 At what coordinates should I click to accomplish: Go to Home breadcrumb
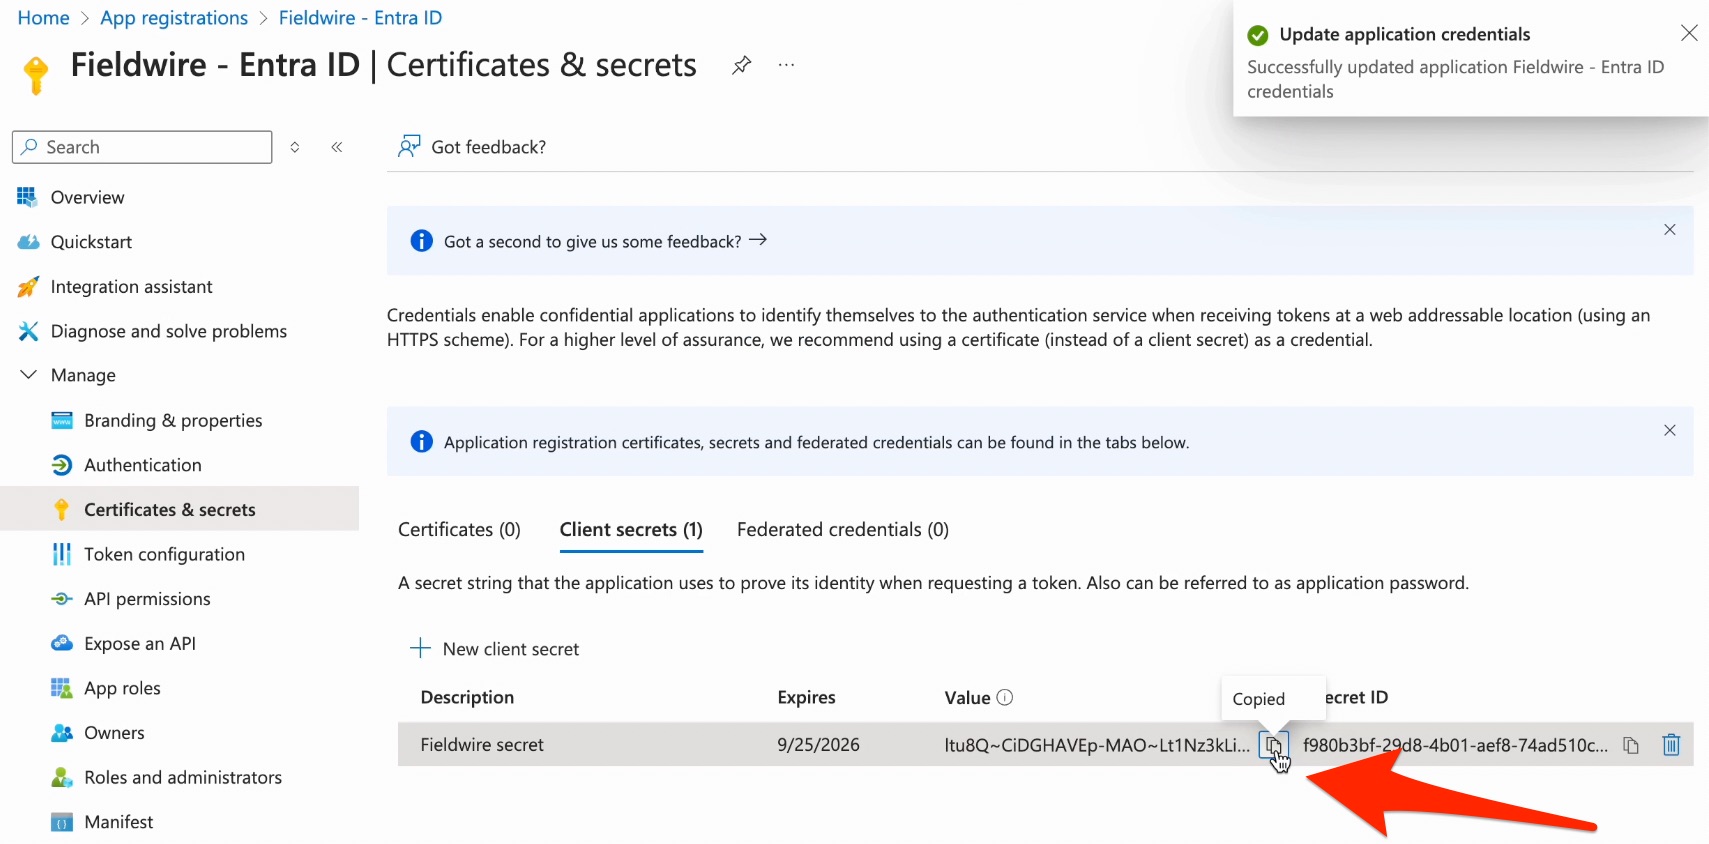tap(44, 18)
